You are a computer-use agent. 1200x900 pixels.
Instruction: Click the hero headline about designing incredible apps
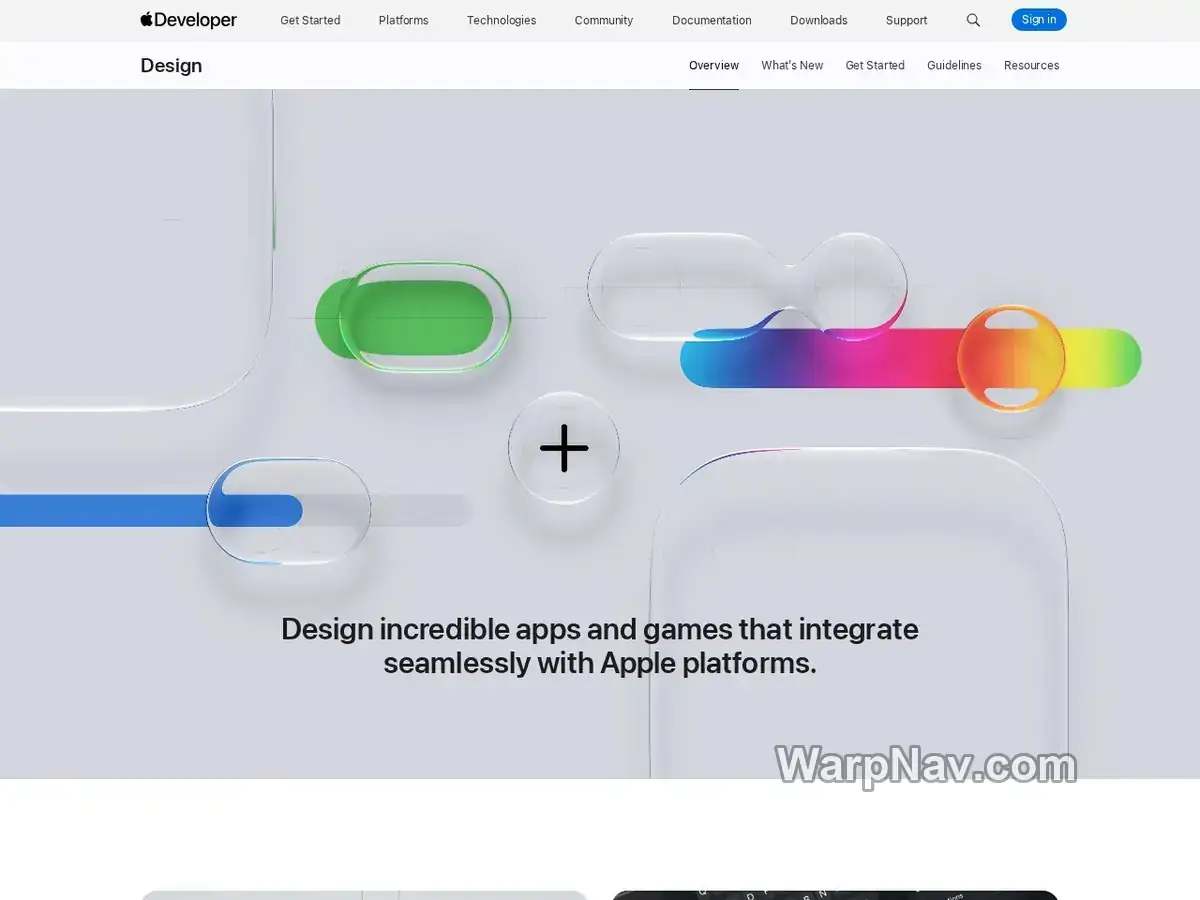600,646
